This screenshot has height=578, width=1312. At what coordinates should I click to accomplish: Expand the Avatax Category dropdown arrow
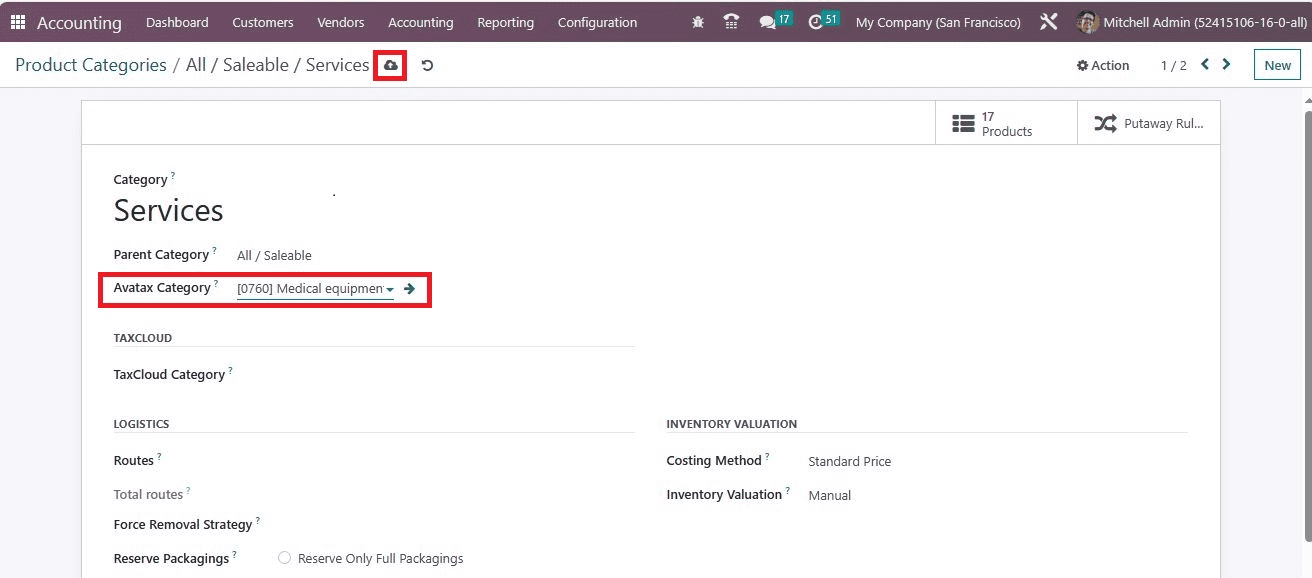[390, 290]
